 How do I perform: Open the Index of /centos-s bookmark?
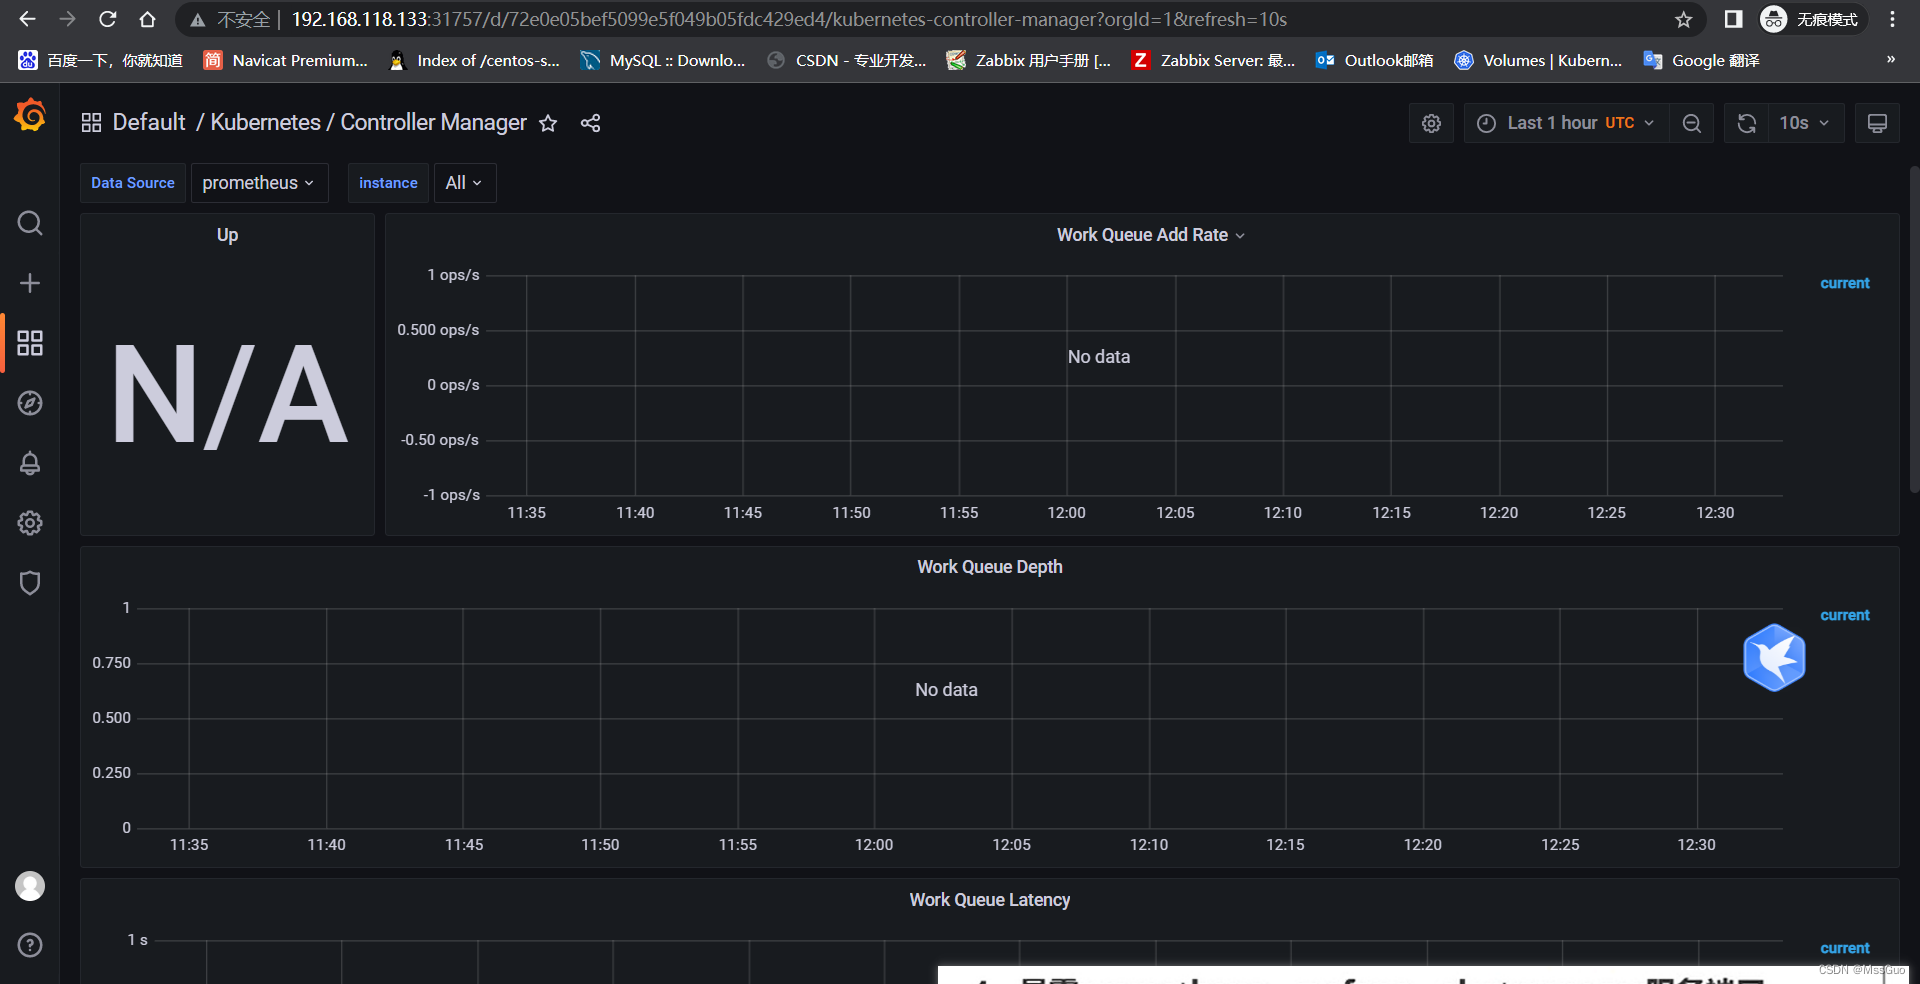pyautogui.click(x=474, y=60)
